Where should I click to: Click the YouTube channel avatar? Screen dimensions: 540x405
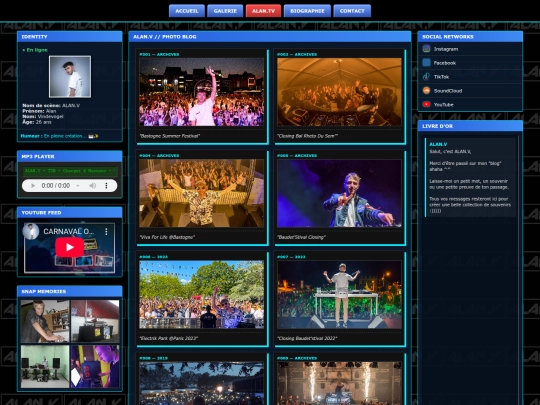point(31,231)
